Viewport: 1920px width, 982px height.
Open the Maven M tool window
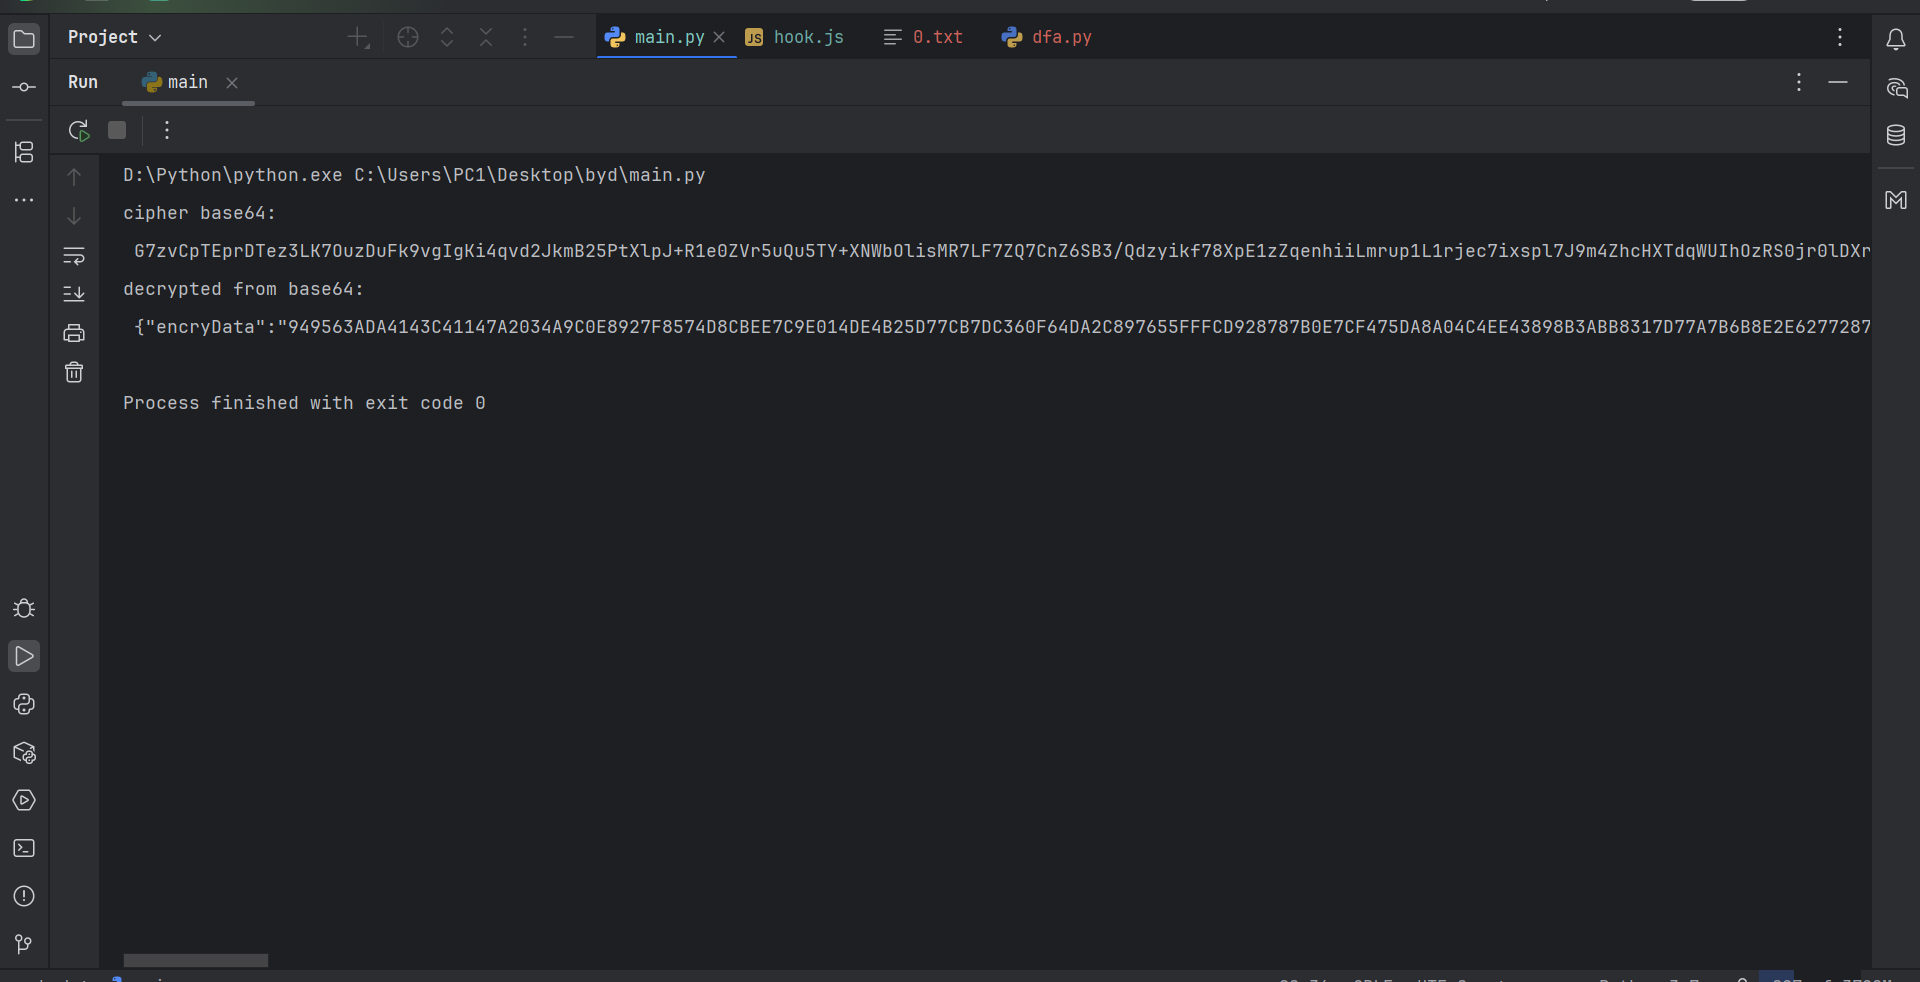[x=1895, y=200]
